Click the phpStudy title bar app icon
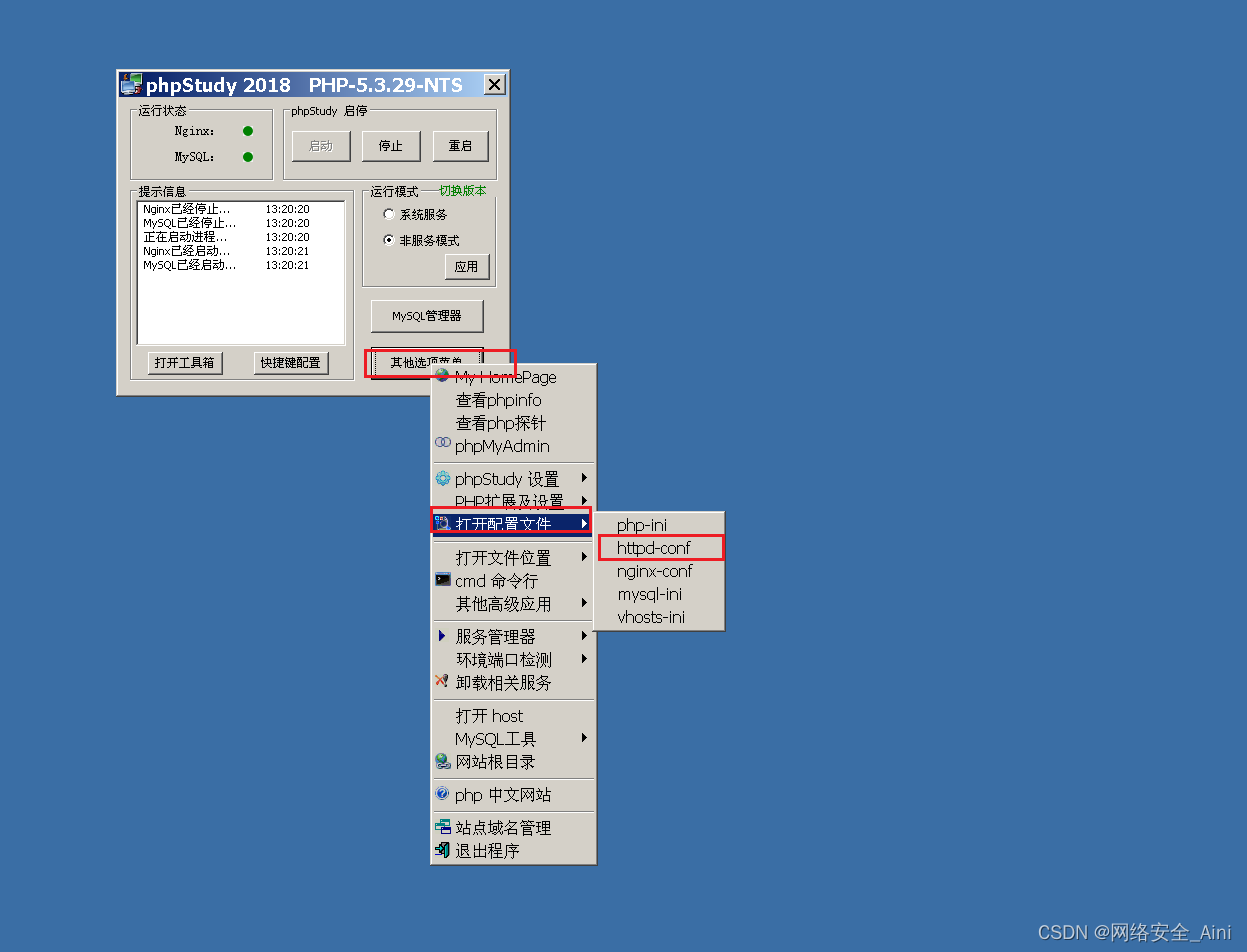The width and height of the screenshot is (1247, 952). click(131, 84)
